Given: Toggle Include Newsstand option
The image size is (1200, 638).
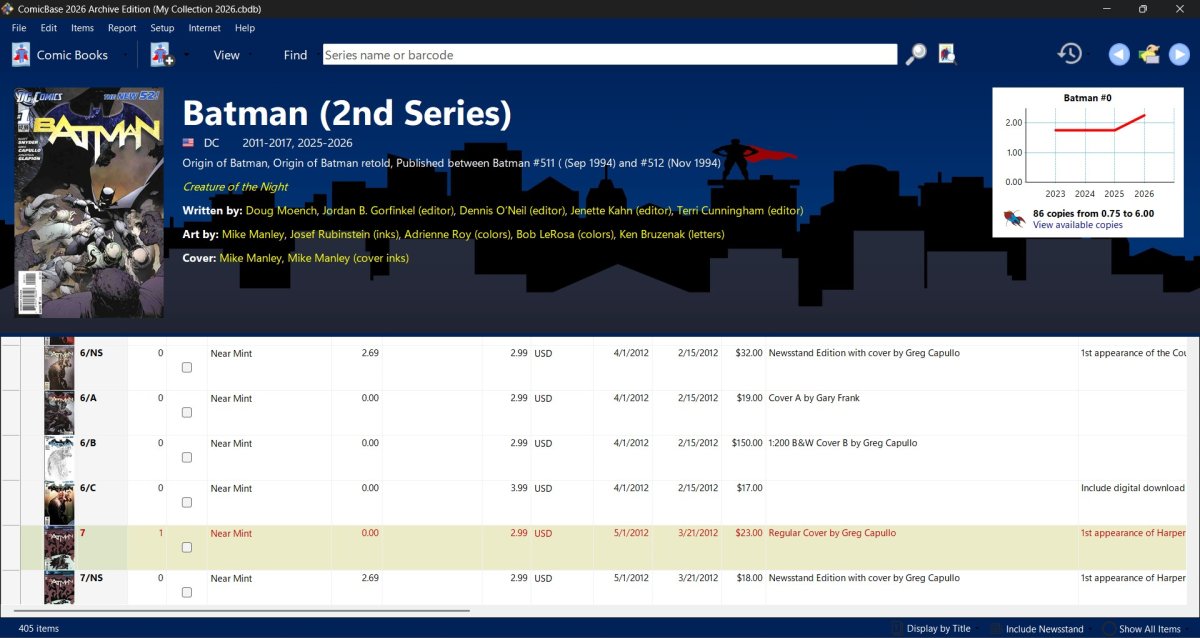Looking at the screenshot, I should click(x=1036, y=629).
